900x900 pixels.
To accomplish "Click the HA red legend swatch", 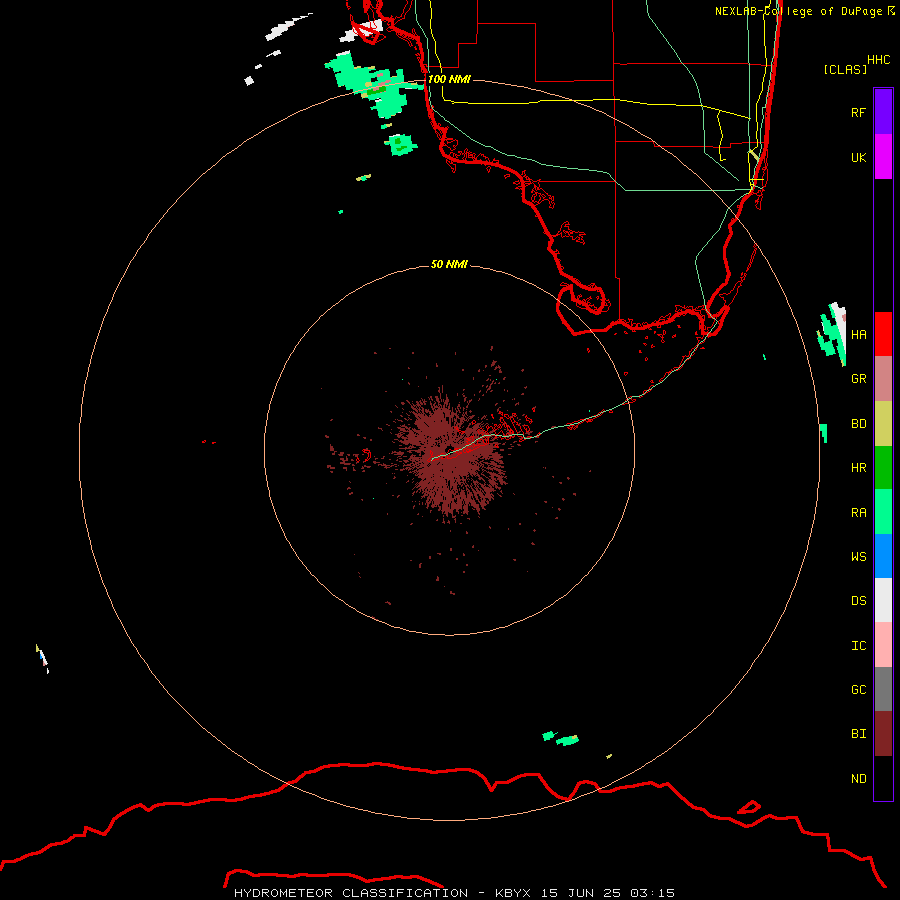I will click(x=883, y=334).
